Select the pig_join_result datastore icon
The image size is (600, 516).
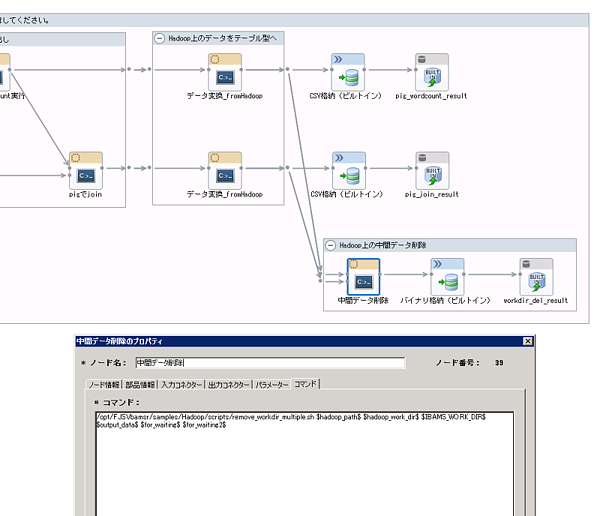tap(432, 170)
